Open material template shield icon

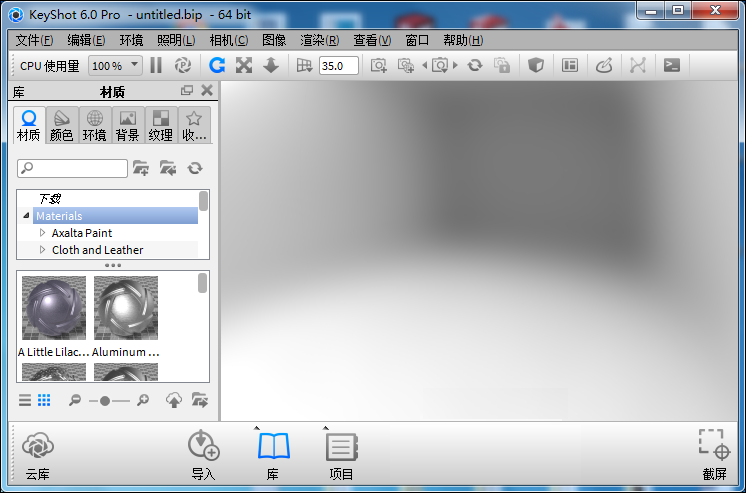[536, 65]
